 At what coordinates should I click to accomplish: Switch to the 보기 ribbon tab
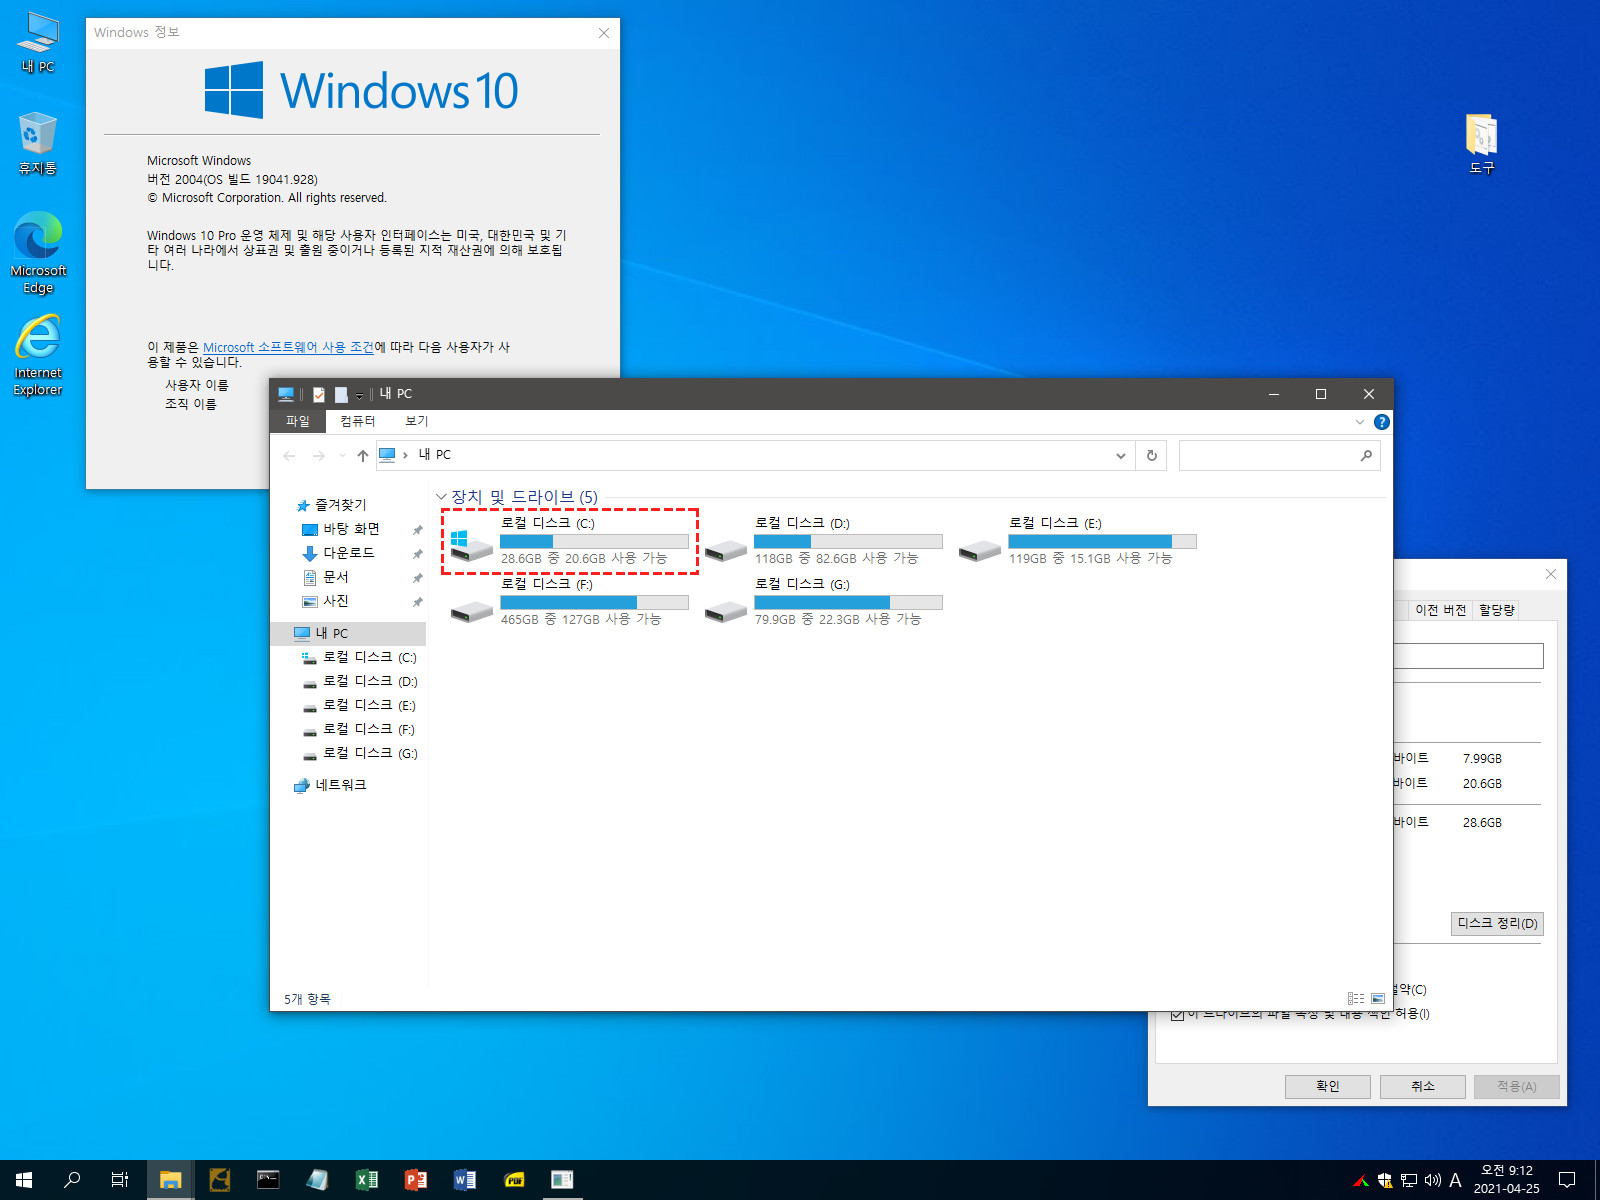(x=417, y=421)
